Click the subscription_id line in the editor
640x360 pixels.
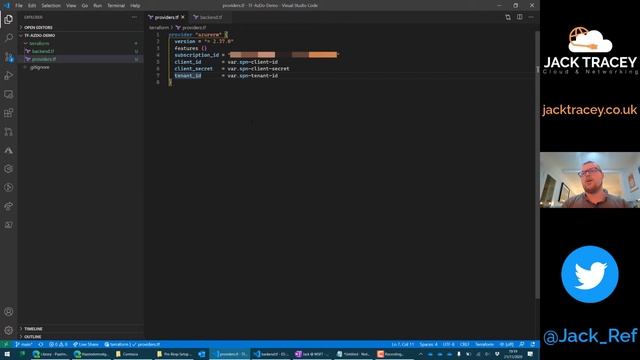pos(256,55)
